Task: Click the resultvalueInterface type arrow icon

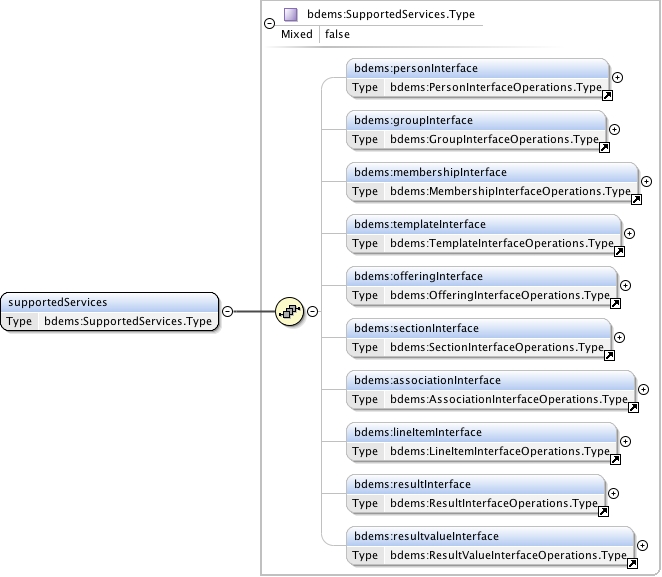Action: (633, 564)
